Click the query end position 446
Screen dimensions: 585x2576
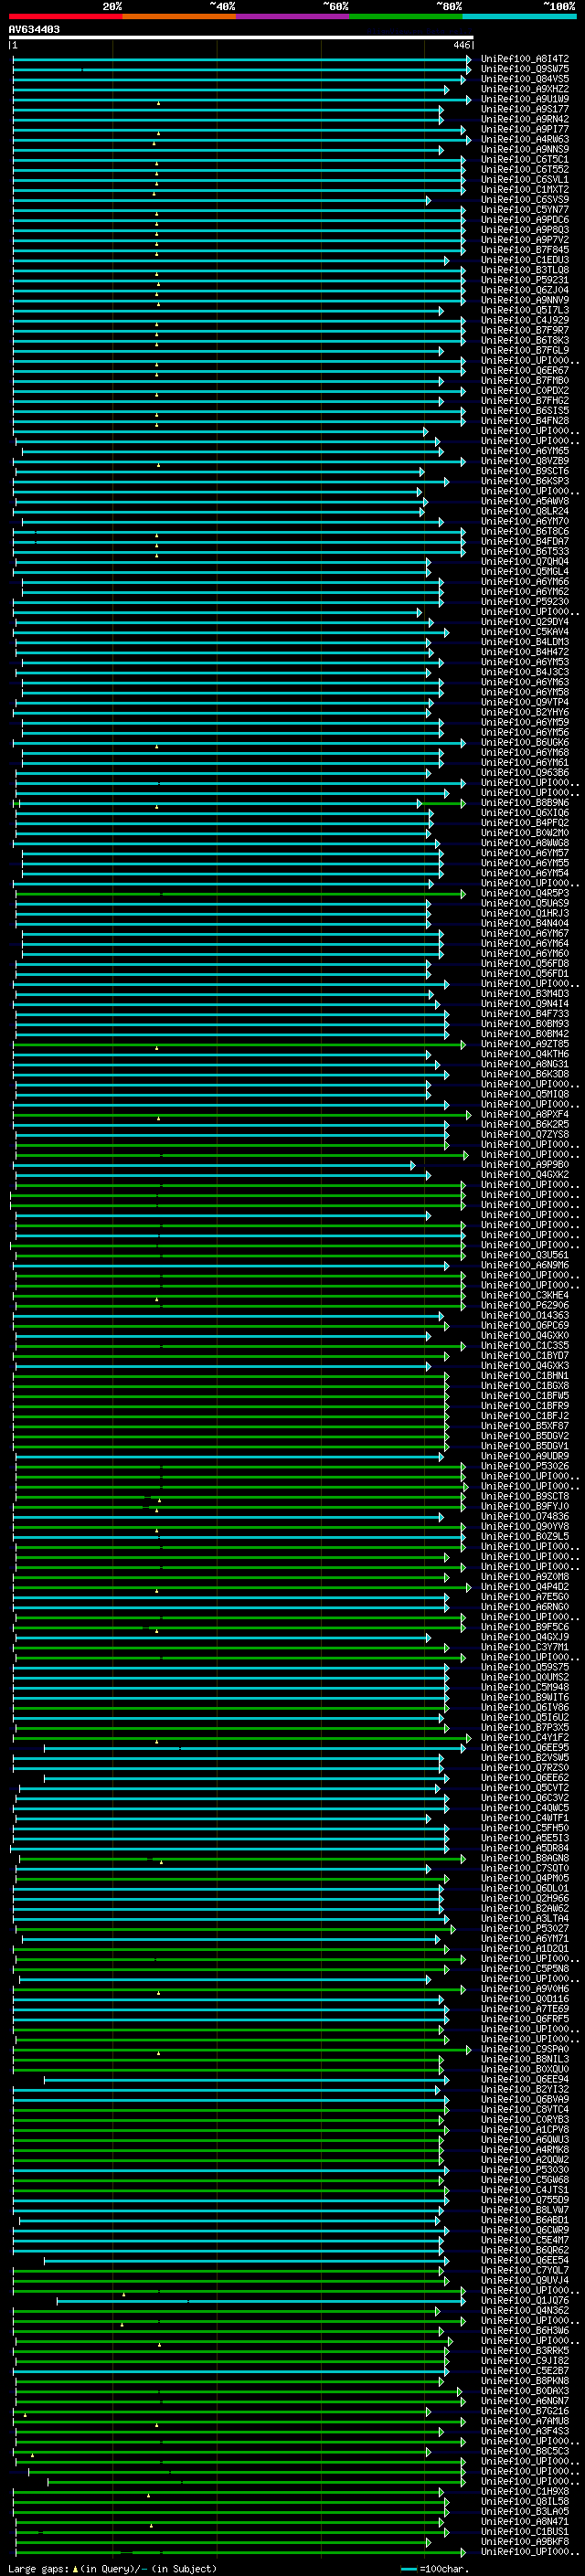(461, 46)
